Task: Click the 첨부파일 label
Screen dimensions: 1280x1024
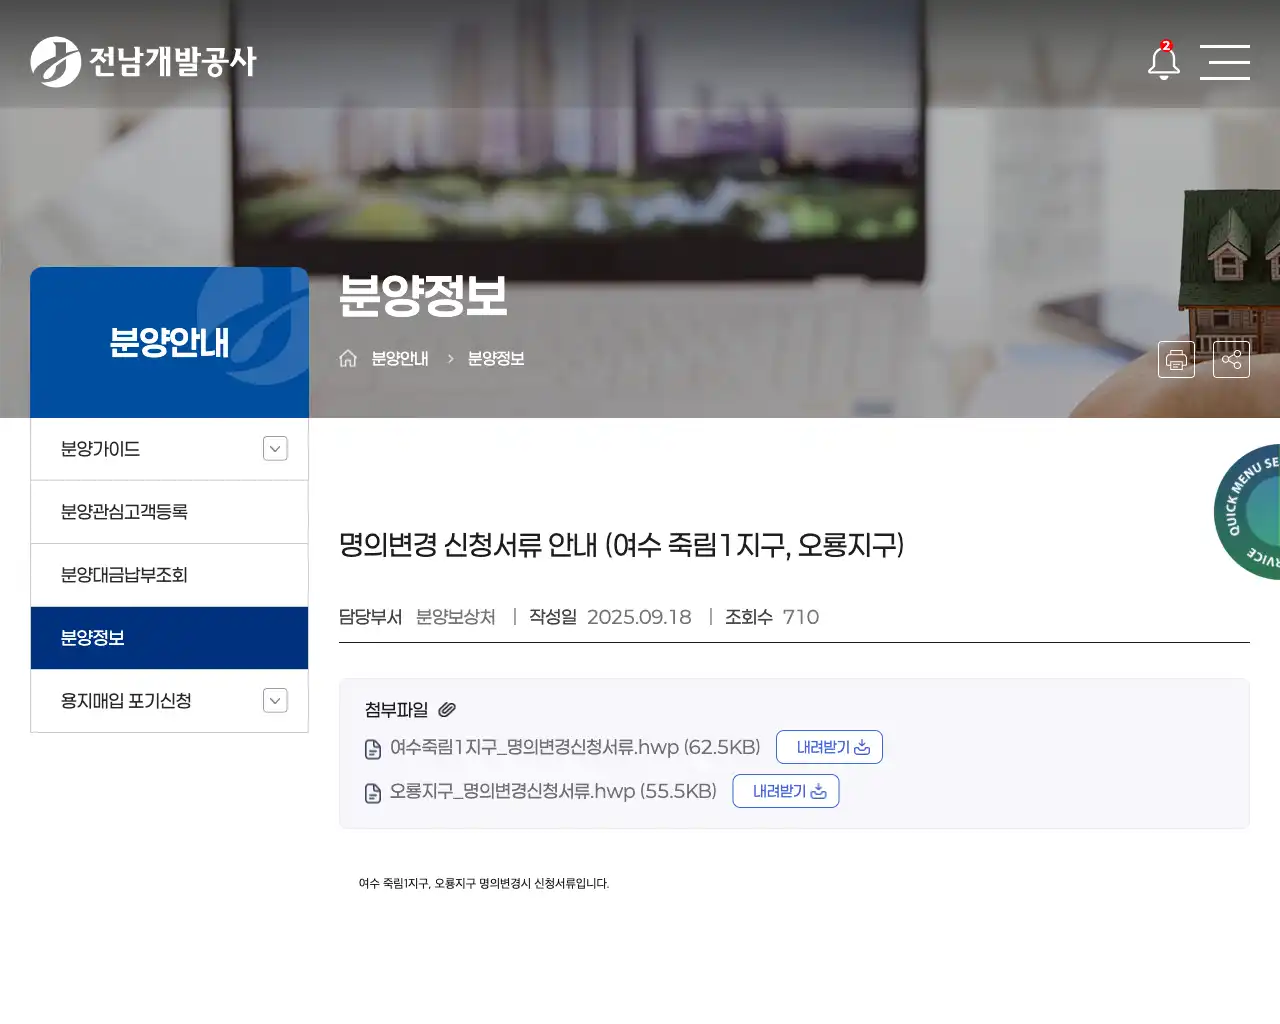Action: tap(396, 709)
